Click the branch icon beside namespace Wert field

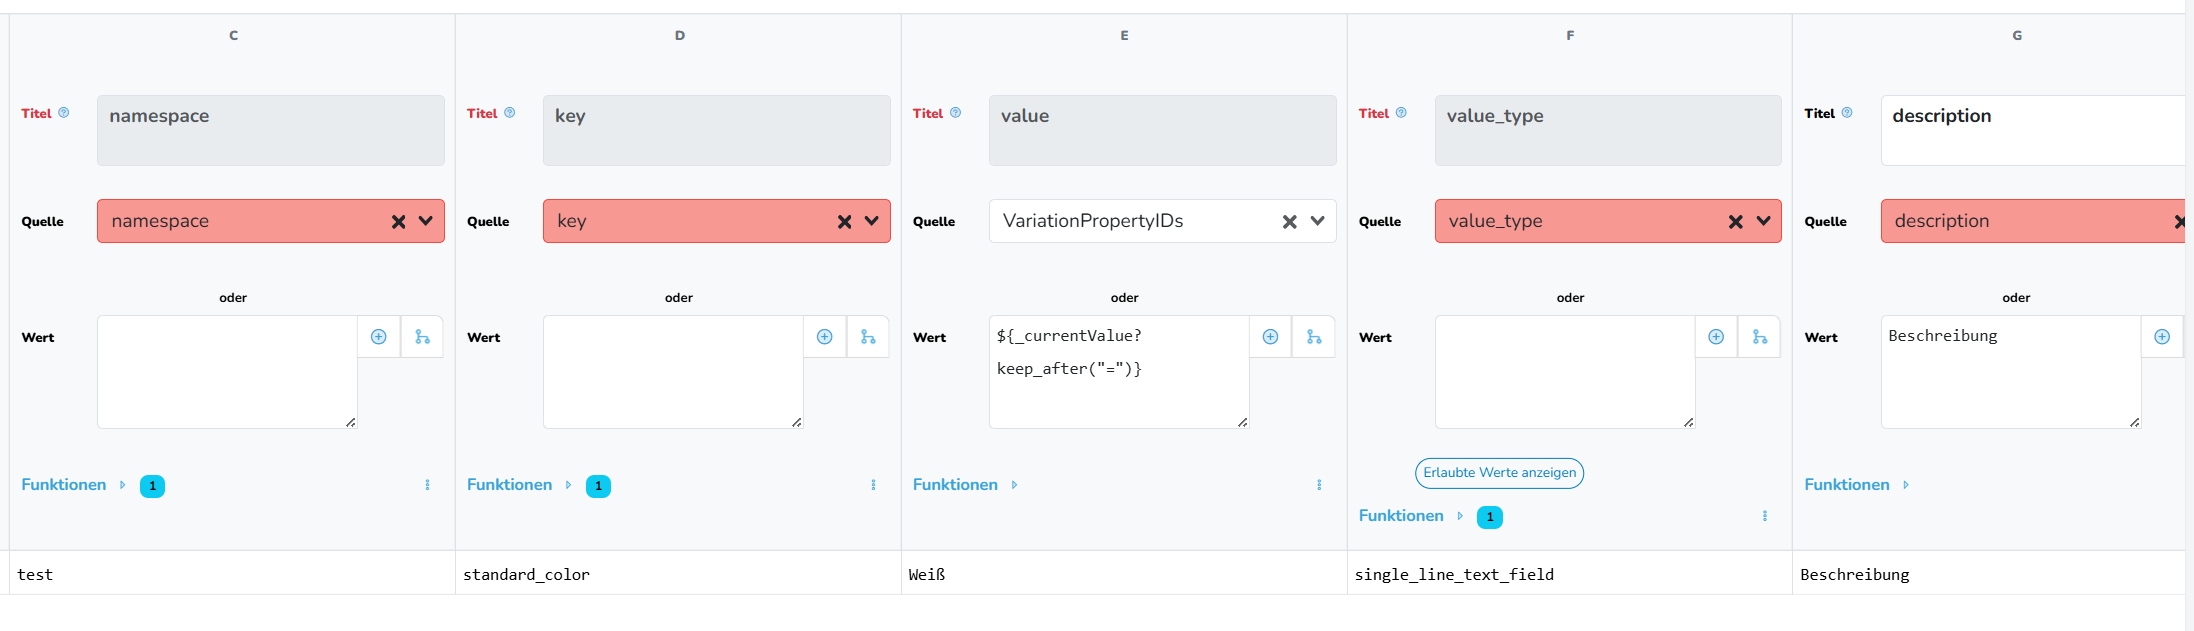click(x=422, y=337)
